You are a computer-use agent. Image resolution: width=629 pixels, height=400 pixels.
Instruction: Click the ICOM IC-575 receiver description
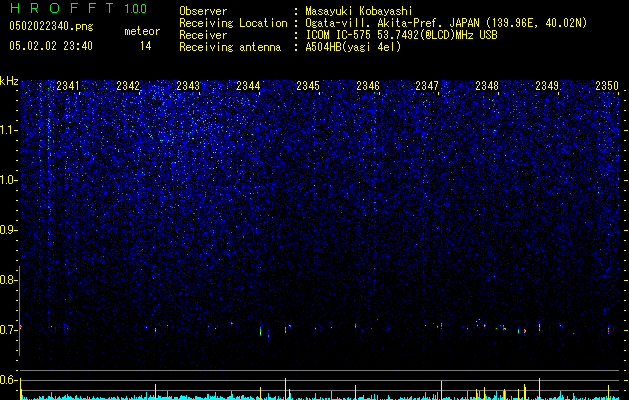tap(401, 35)
